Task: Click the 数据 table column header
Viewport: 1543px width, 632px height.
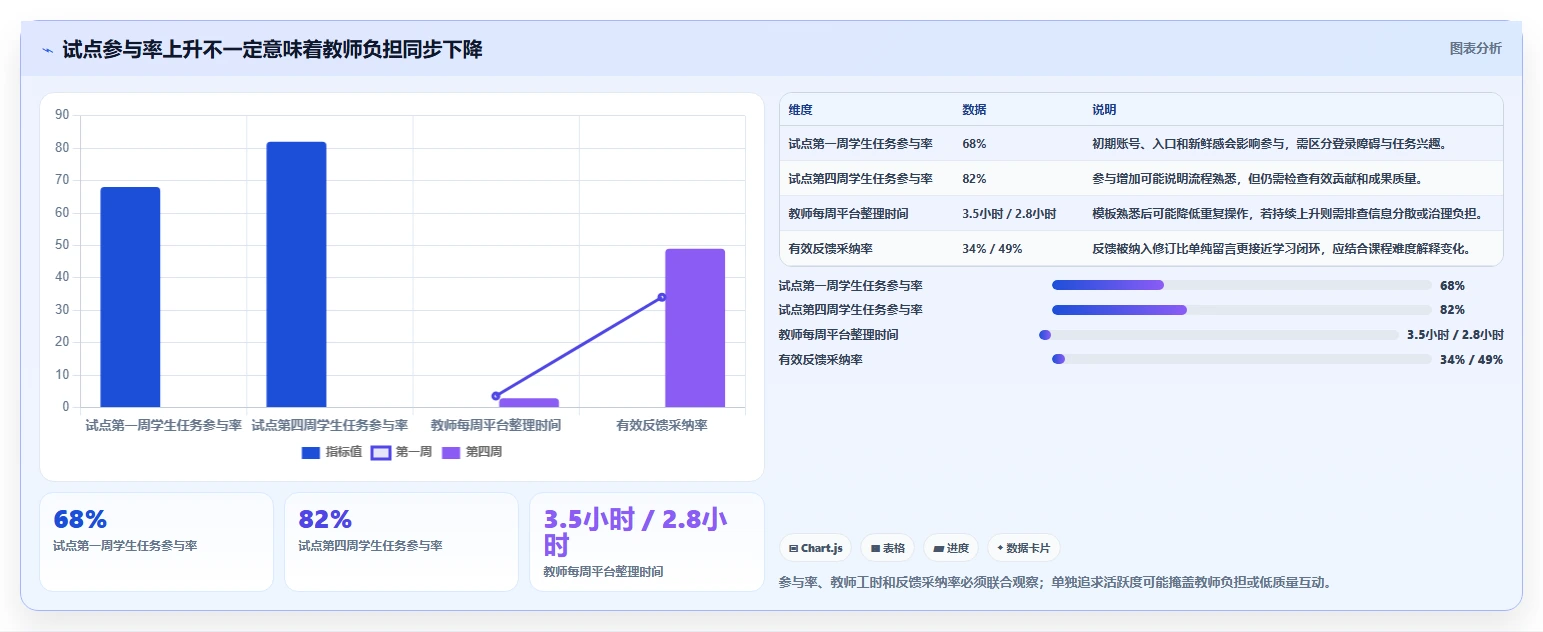Action: click(974, 110)
